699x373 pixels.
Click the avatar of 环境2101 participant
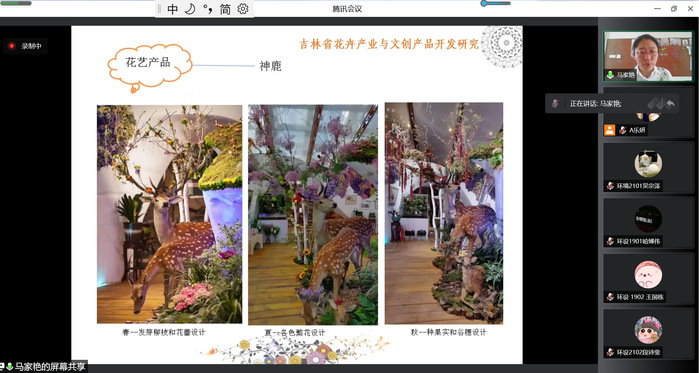tap(648, 164)
